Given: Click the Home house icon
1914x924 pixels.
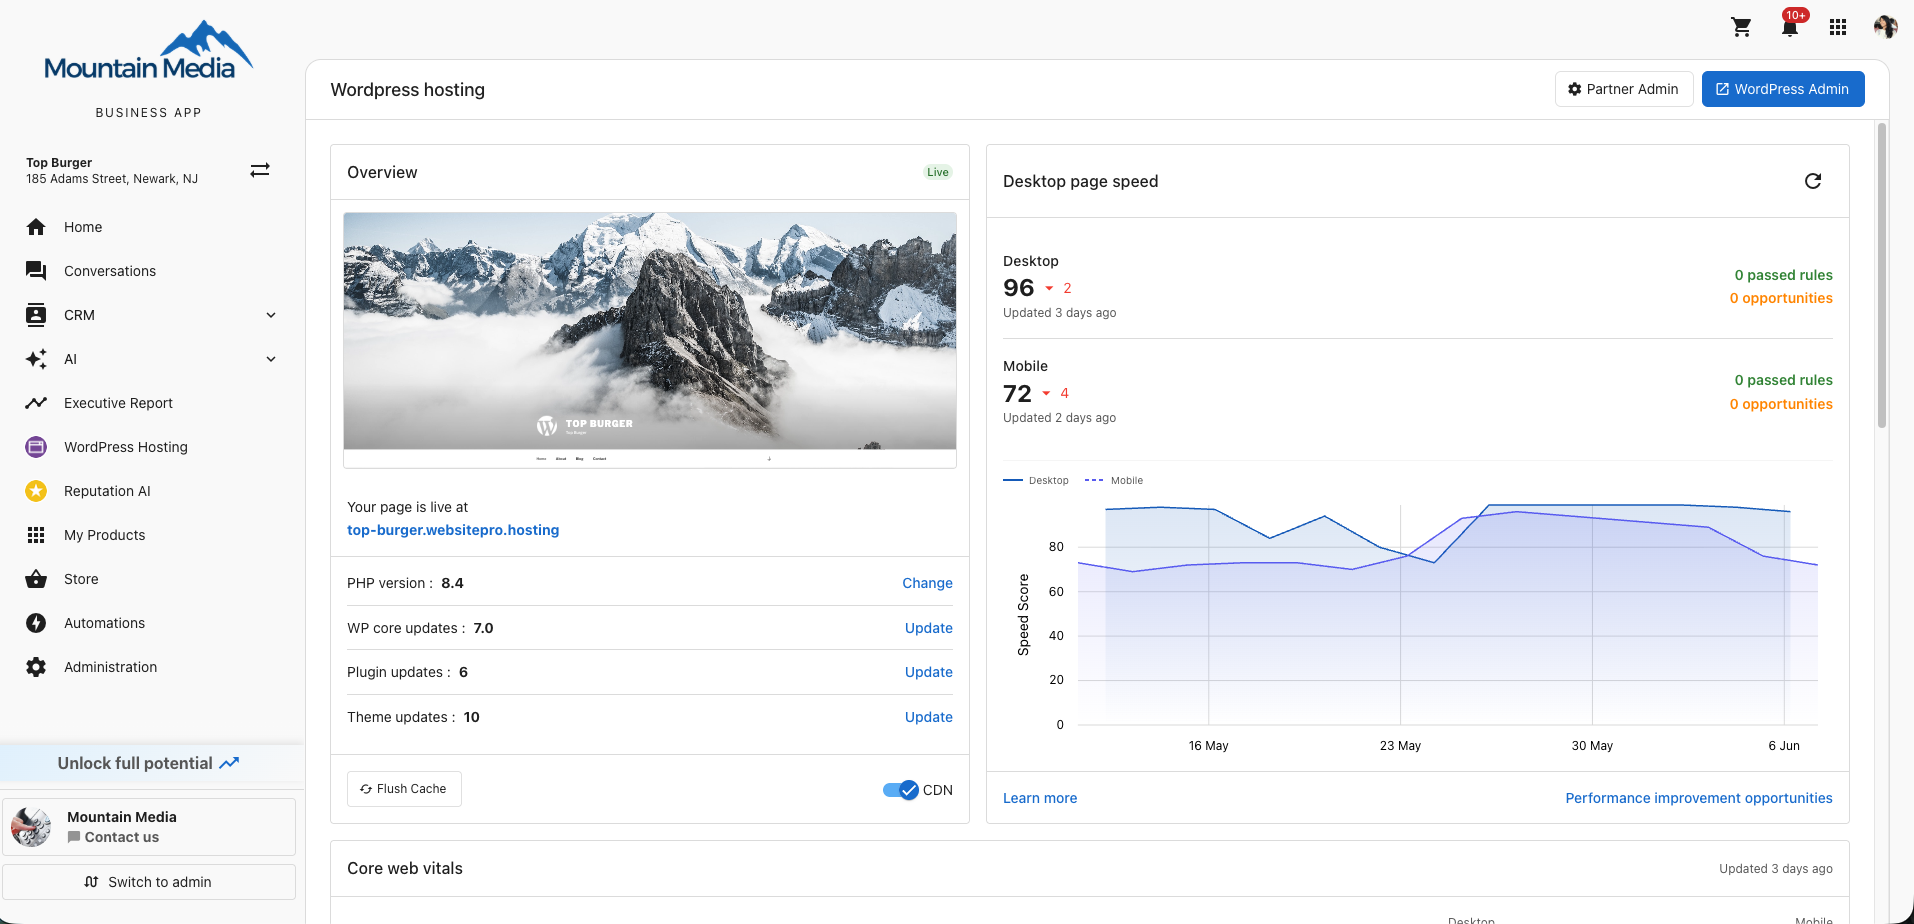Looking at the screenshot, I should click(x=36, y=227).
